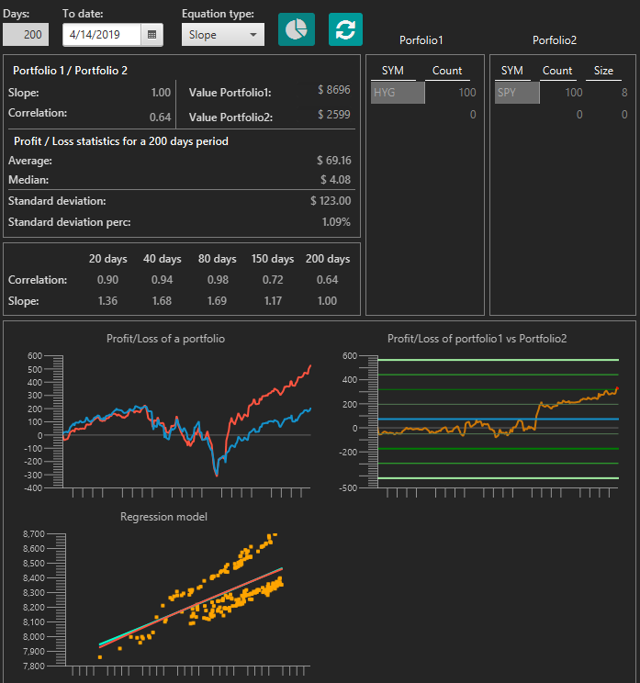Image resolution: width=640 pixels, height=683 pixels.
Task: Click the SPY count value 100 in Porfolio2
Action: [x=573, y=92]
